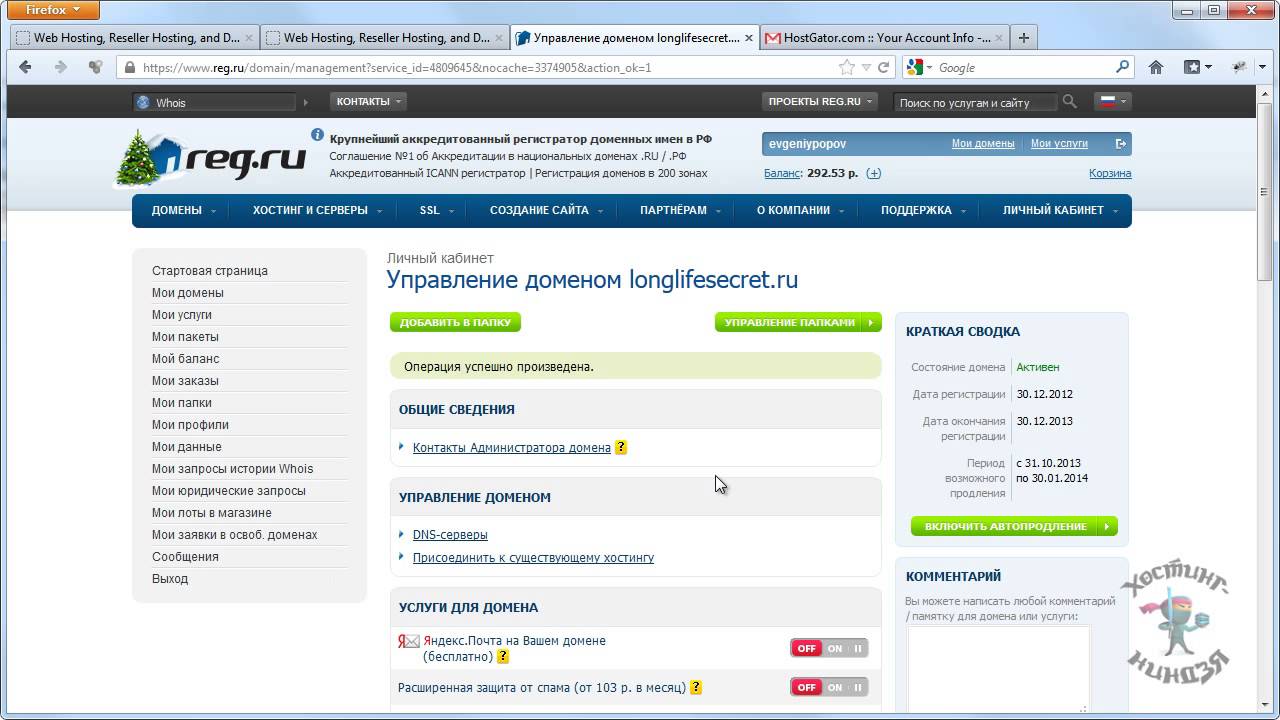This screenshot has width=1280, height=720.
Task: Open help icon for Контакты Администратора домена
Action: point(621,448)
